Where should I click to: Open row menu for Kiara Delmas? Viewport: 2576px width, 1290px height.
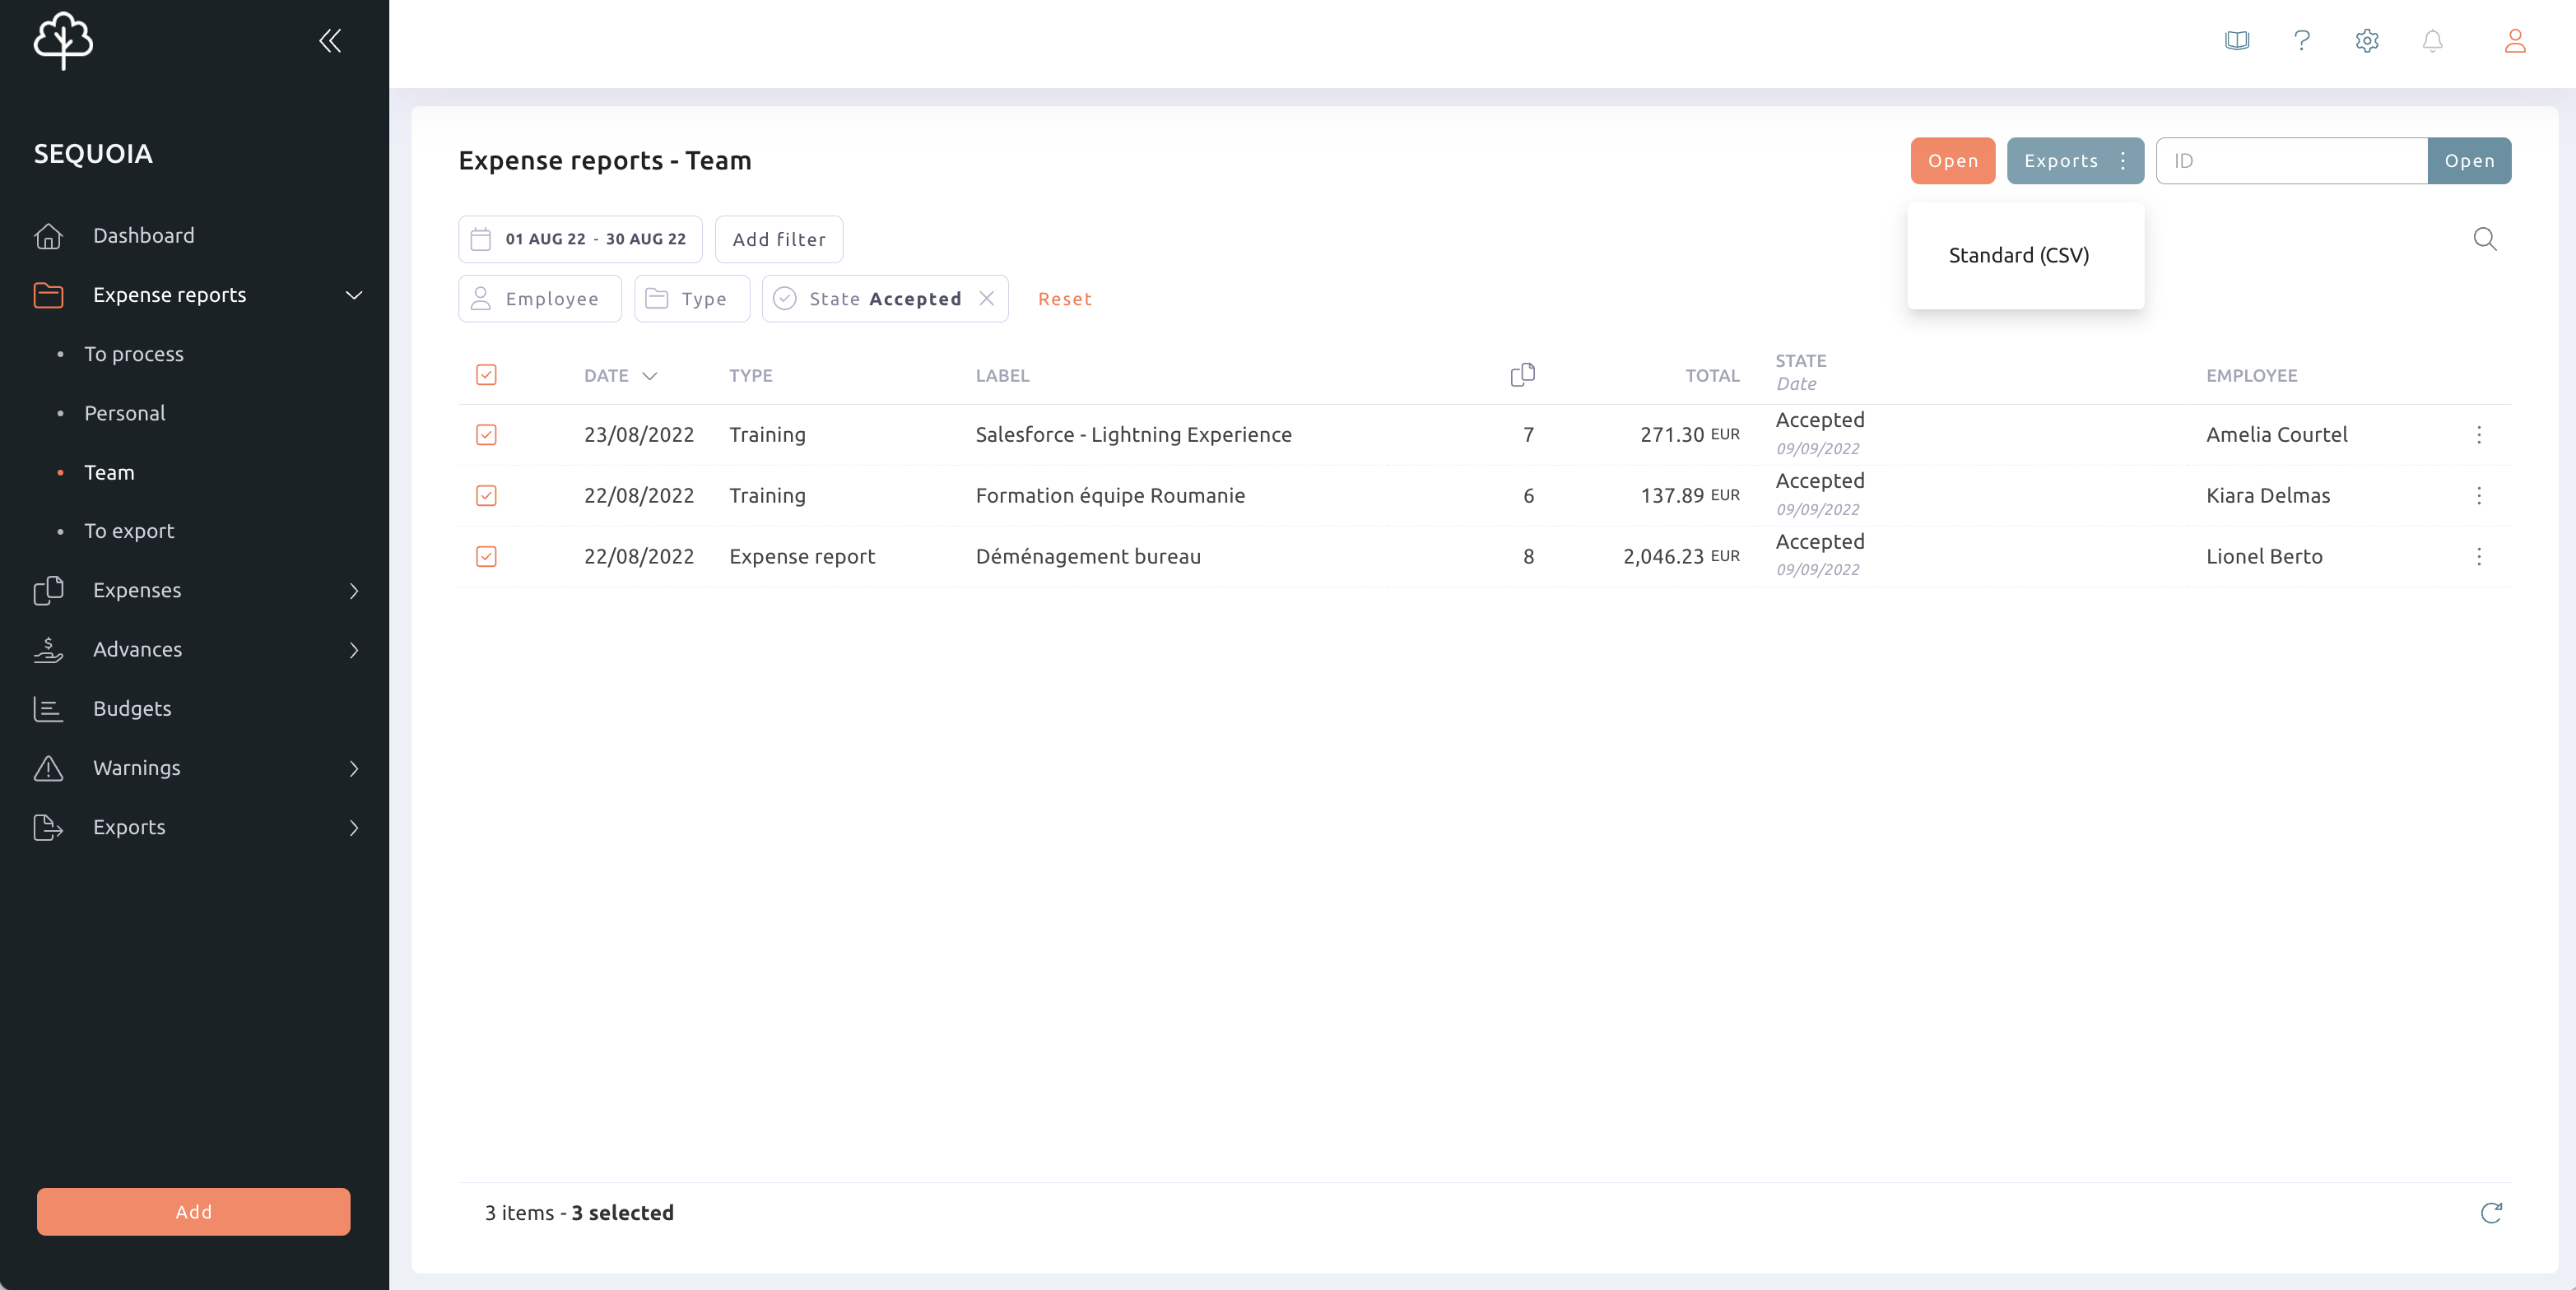(2479, 496)
